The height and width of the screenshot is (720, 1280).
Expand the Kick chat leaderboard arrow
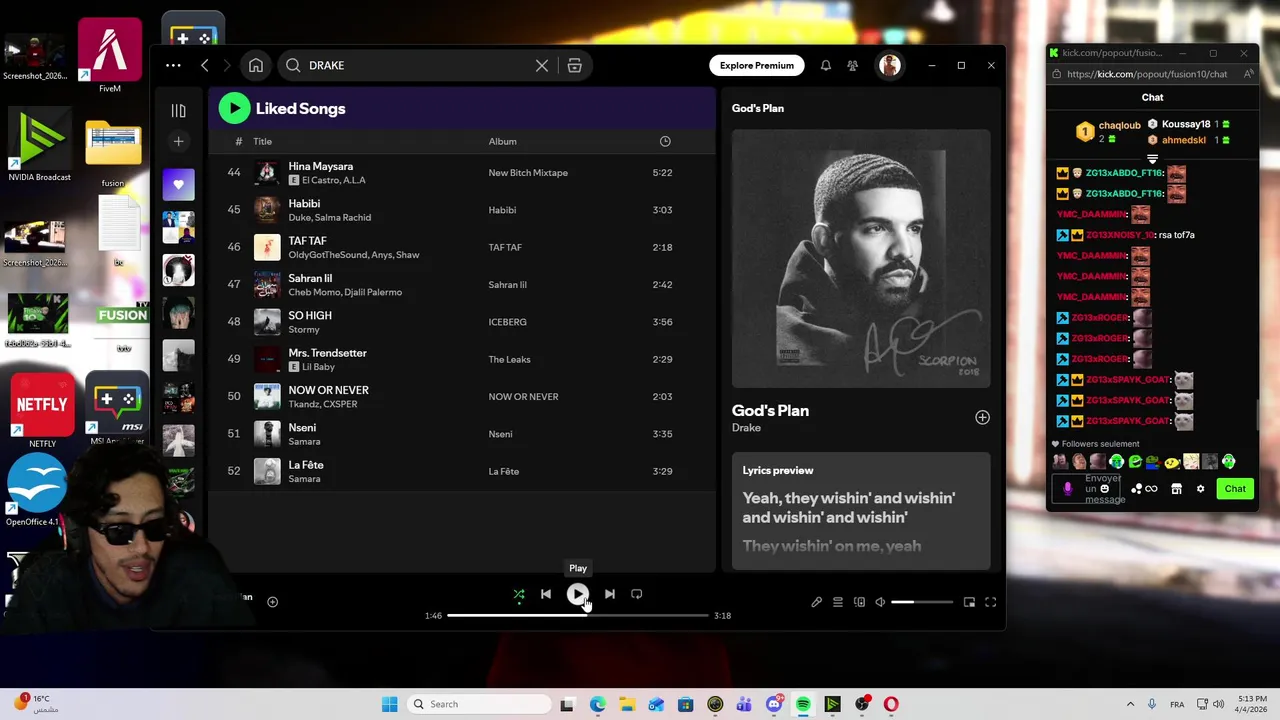click(1152, 159)
